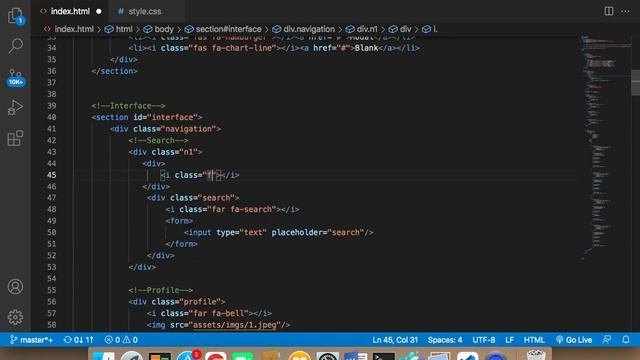The image size is (640, 360).
Task: Click the opening form tag on line 49
Action: [179, 221]
